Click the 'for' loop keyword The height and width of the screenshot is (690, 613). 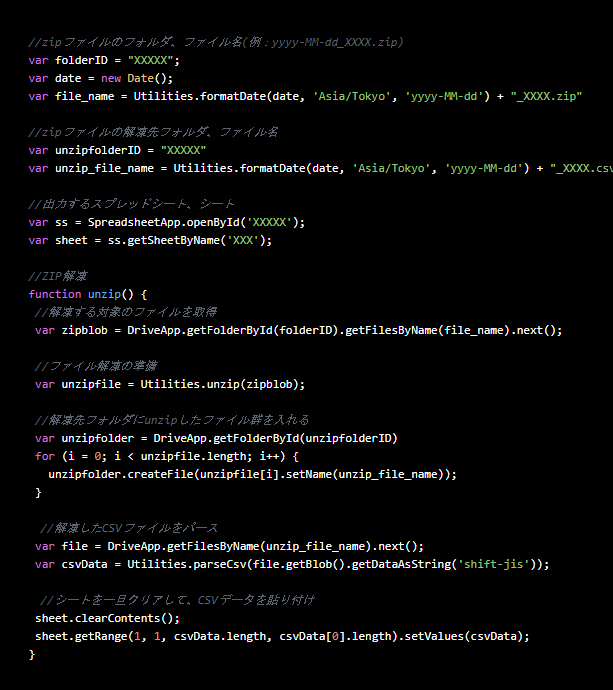[x=44, y=456]
